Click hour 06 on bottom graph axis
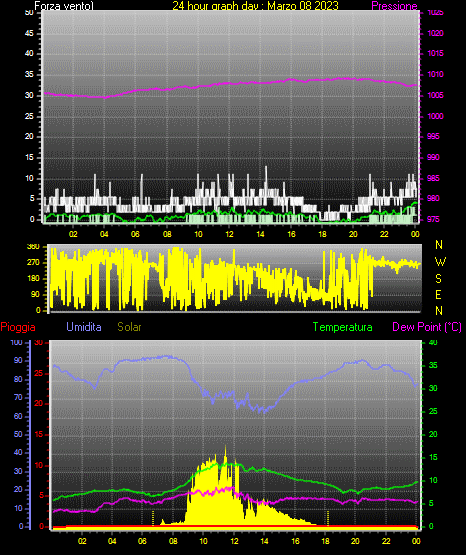This screenshot has width=466, height=555. coord(142,541)
